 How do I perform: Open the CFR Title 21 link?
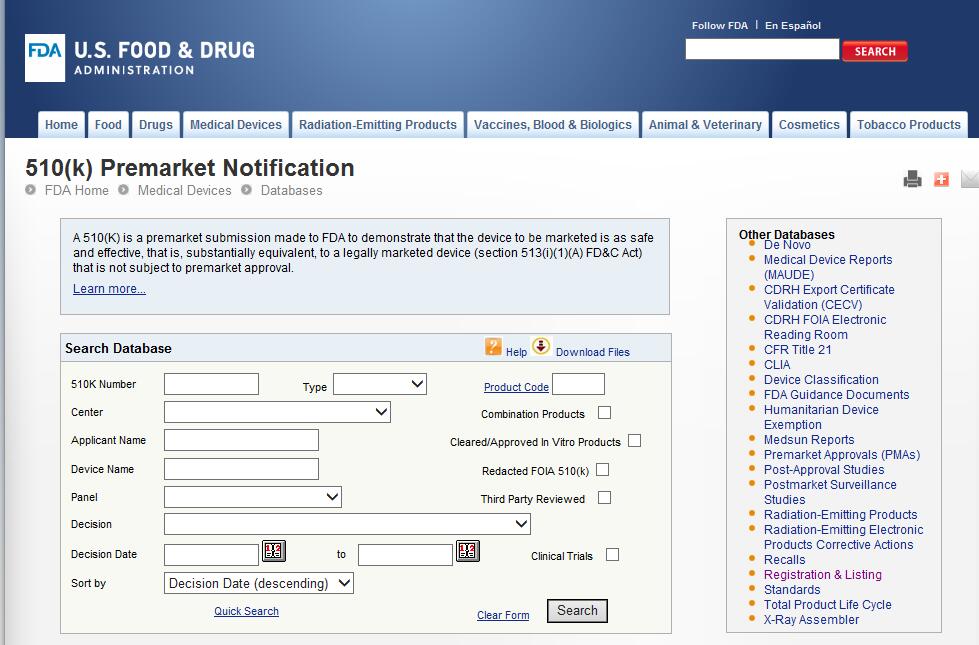pyautogui.click(x=798, y=350)
